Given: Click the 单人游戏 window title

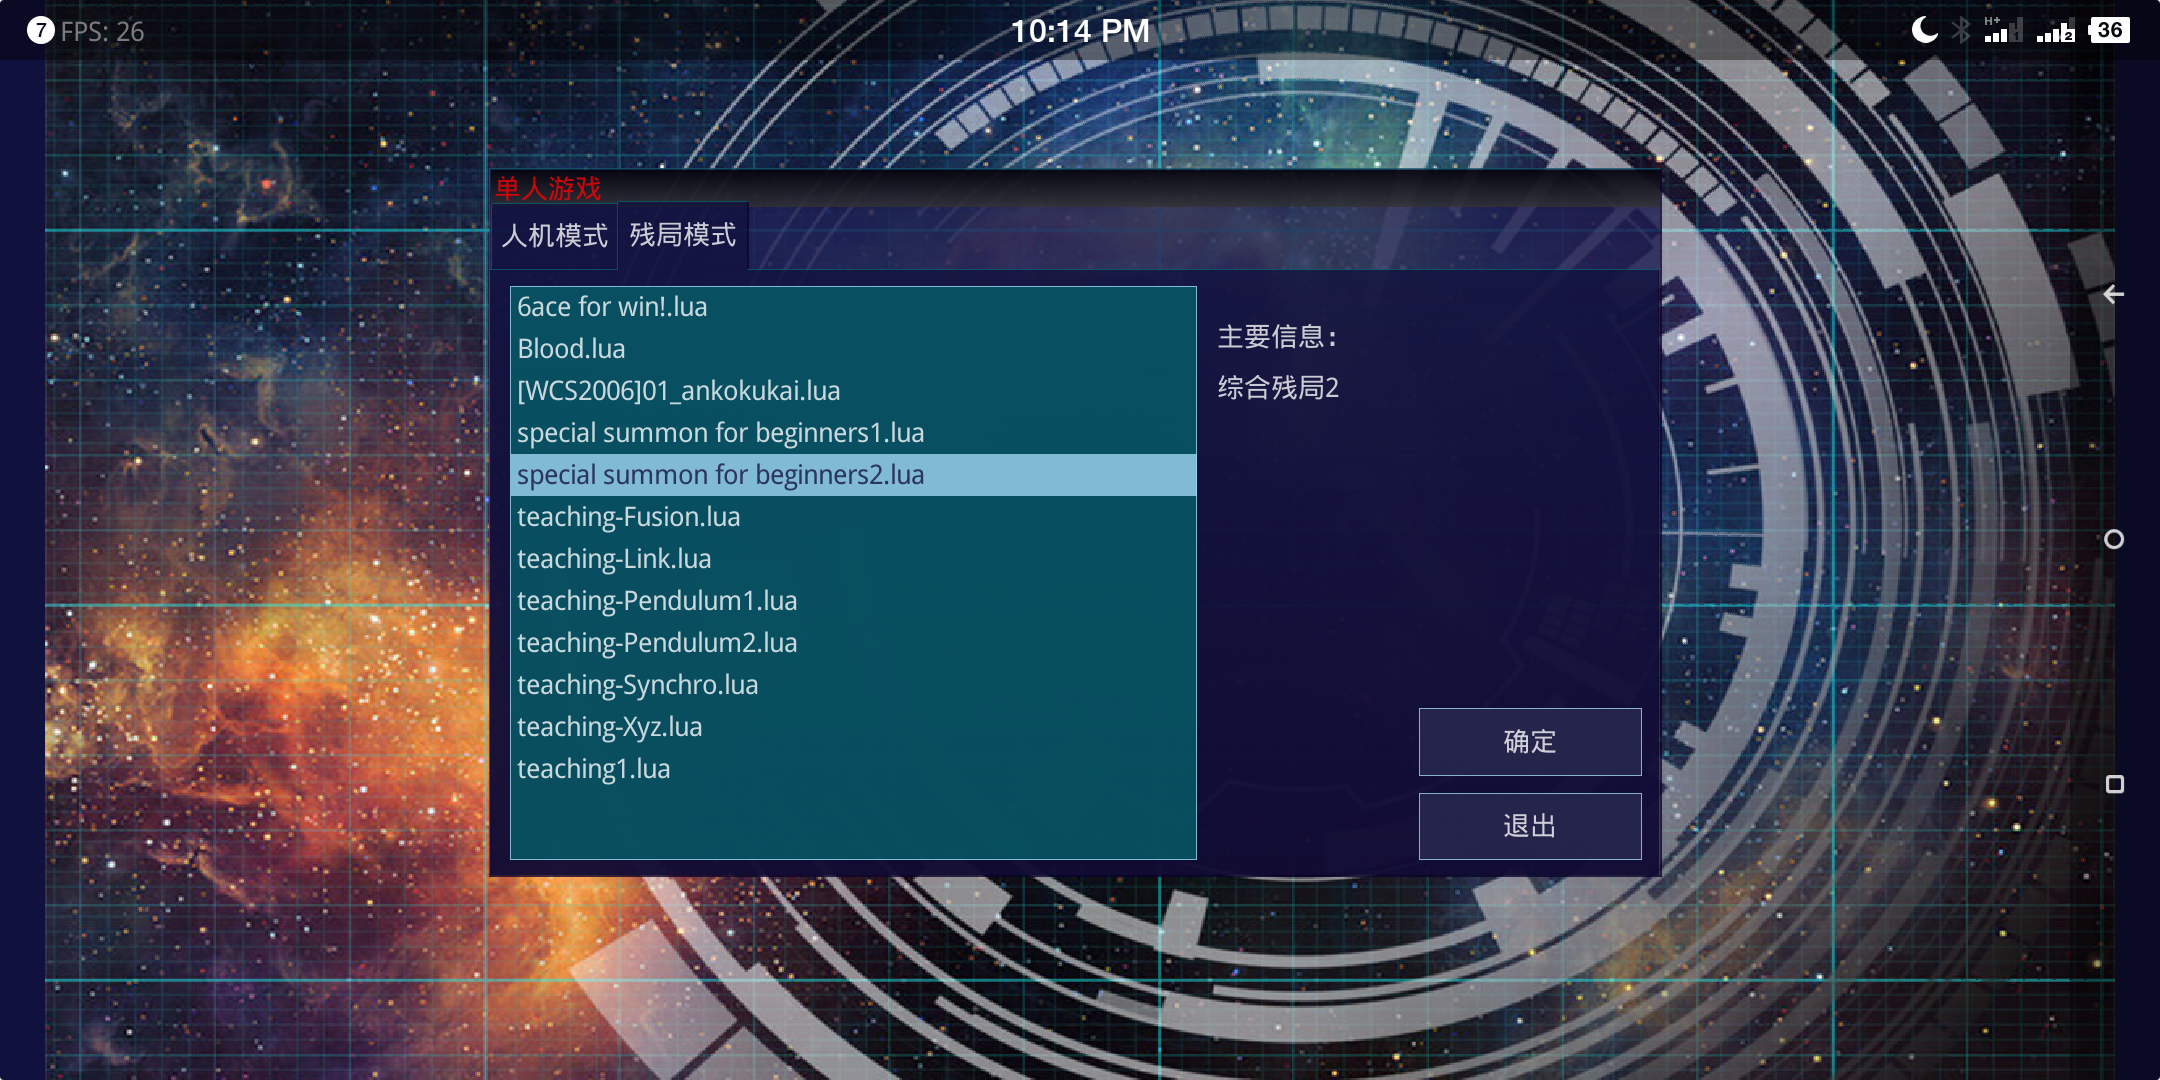Looking at the screenshot, I should tap(548, 188).
